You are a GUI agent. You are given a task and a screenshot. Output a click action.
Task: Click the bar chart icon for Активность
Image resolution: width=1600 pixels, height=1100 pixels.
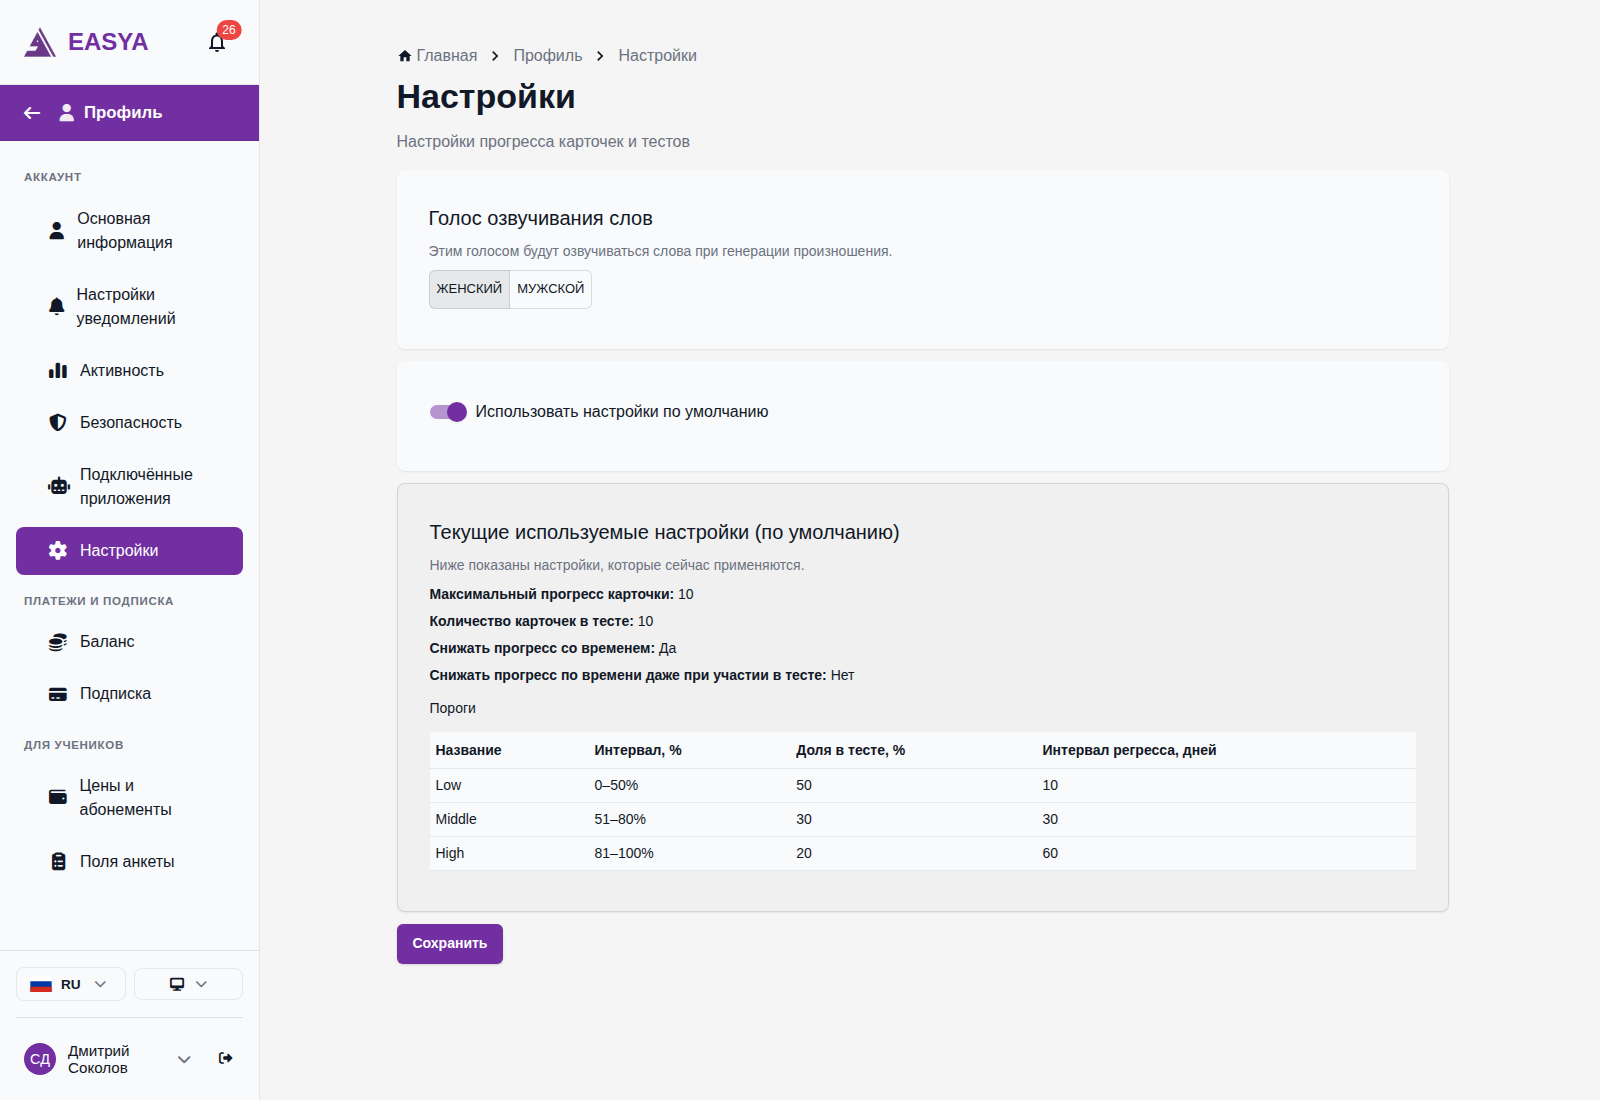(58, 371)
